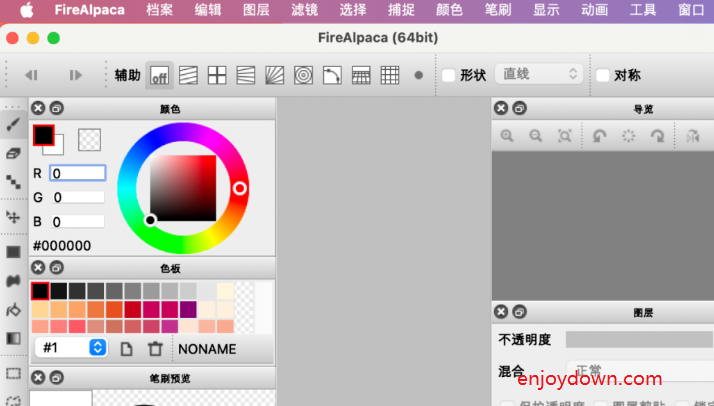Open the Apple system menu

pos(27,10)
